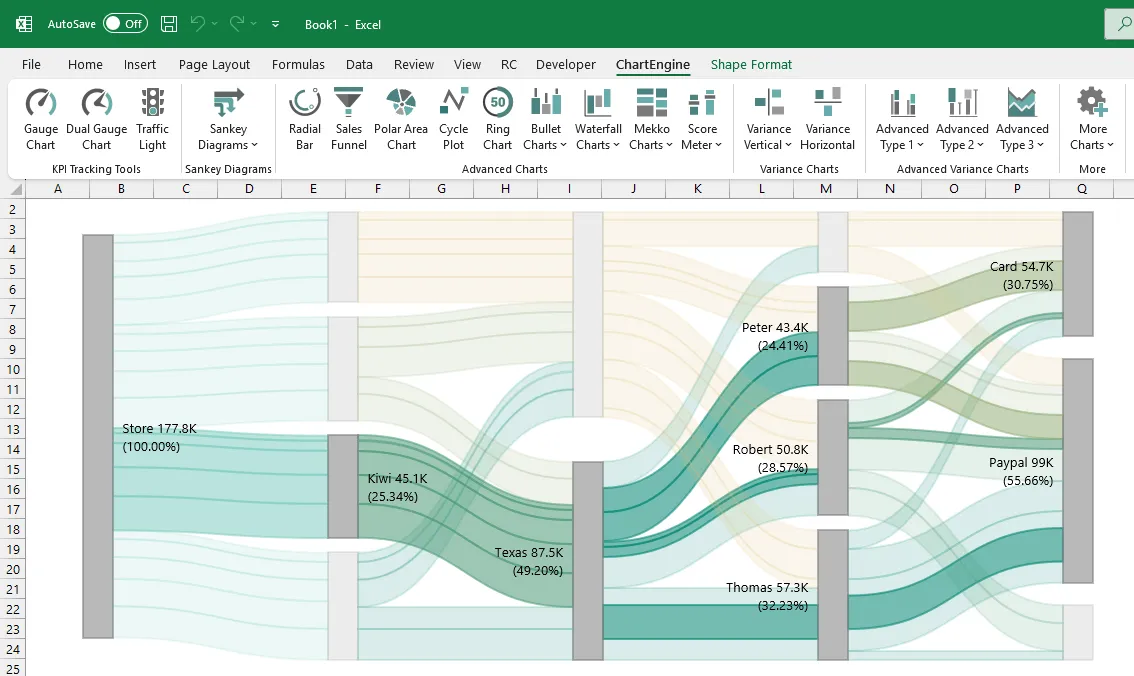Click the Radial Bar chart icon
The width and height of the screenshot is (1134, 676).
click(304, 117)
